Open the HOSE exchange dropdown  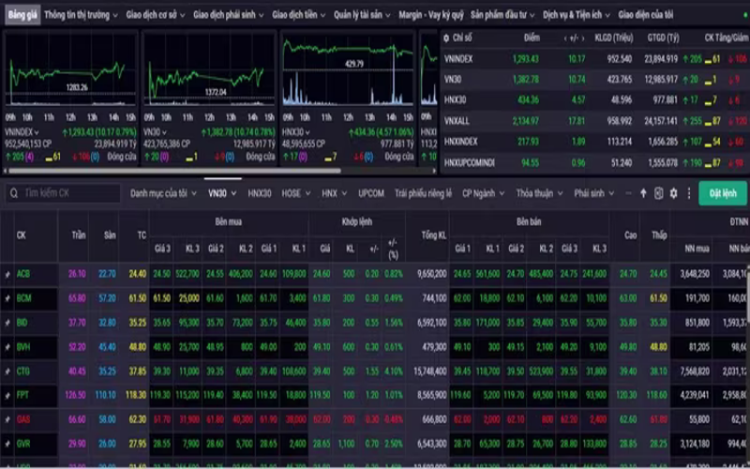(x=294, y=193)
